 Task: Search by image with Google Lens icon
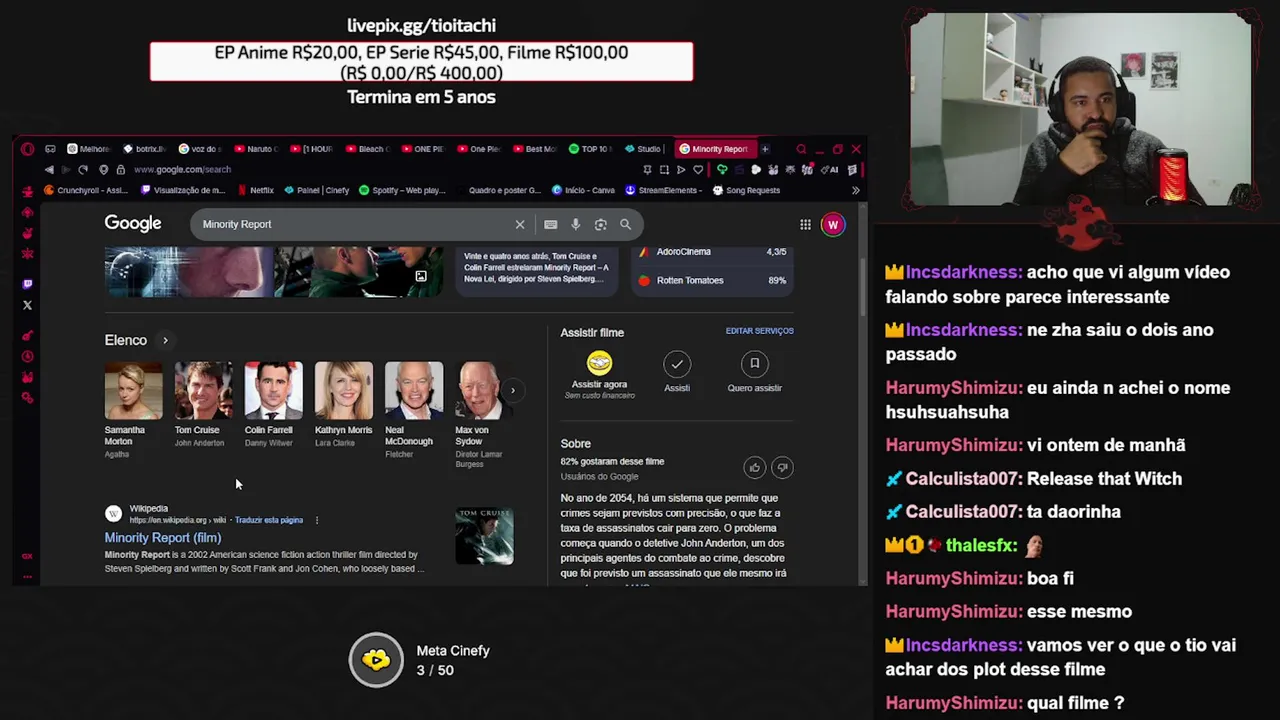[600, 224]
